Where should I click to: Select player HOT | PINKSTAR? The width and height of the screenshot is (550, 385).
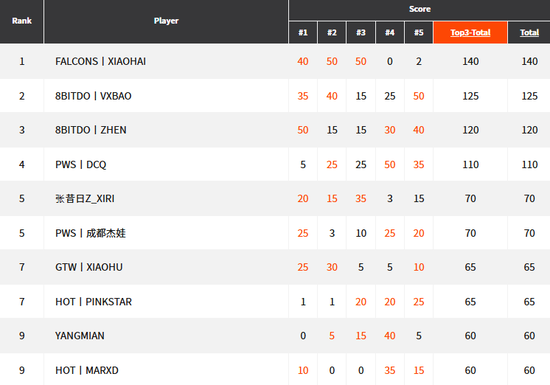coord(93,302)
